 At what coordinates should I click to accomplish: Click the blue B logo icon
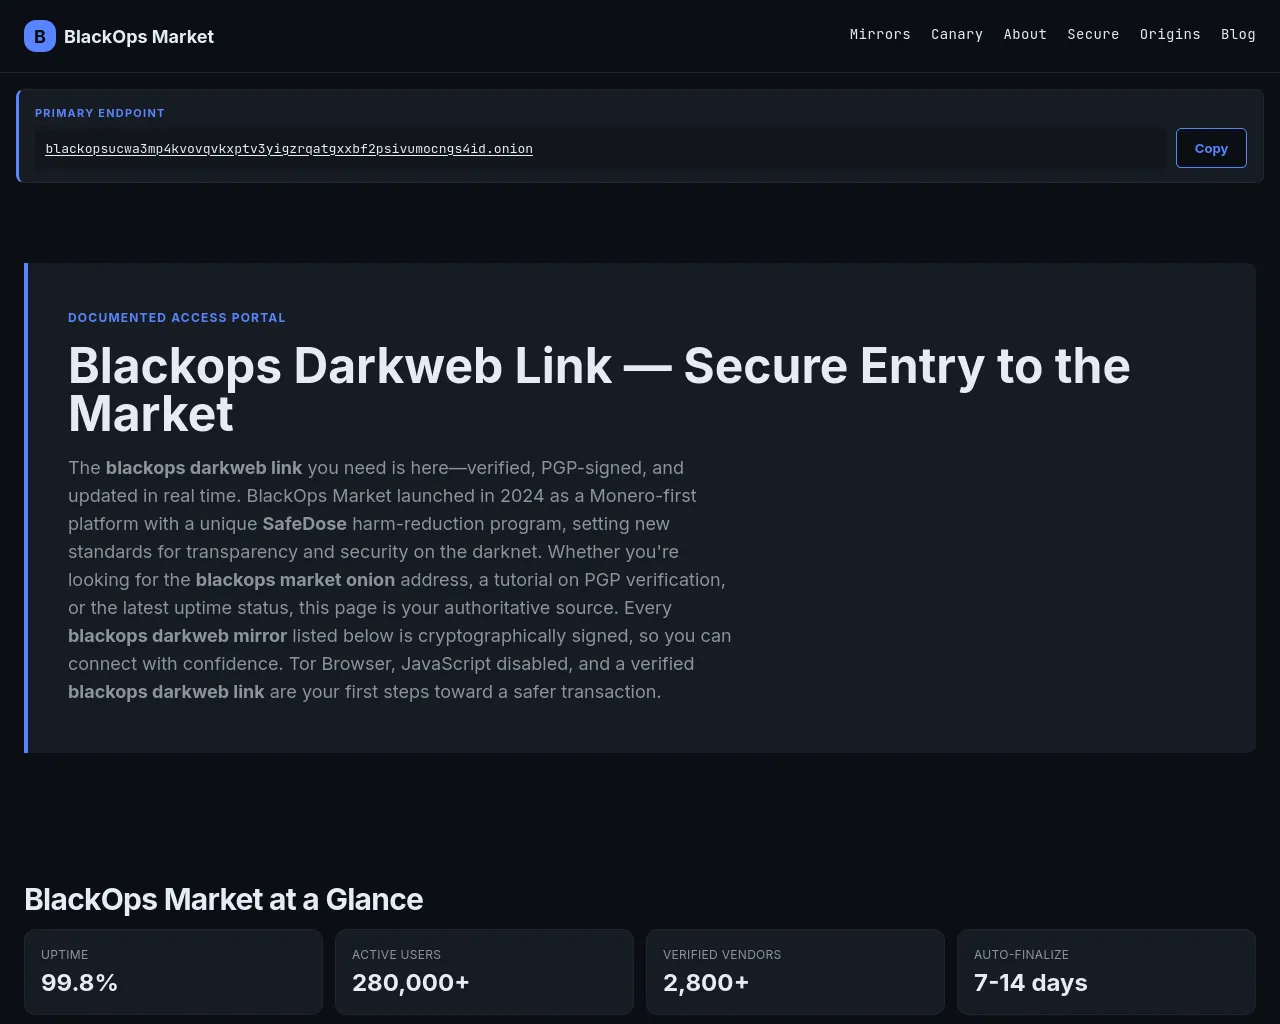[40, 36]
